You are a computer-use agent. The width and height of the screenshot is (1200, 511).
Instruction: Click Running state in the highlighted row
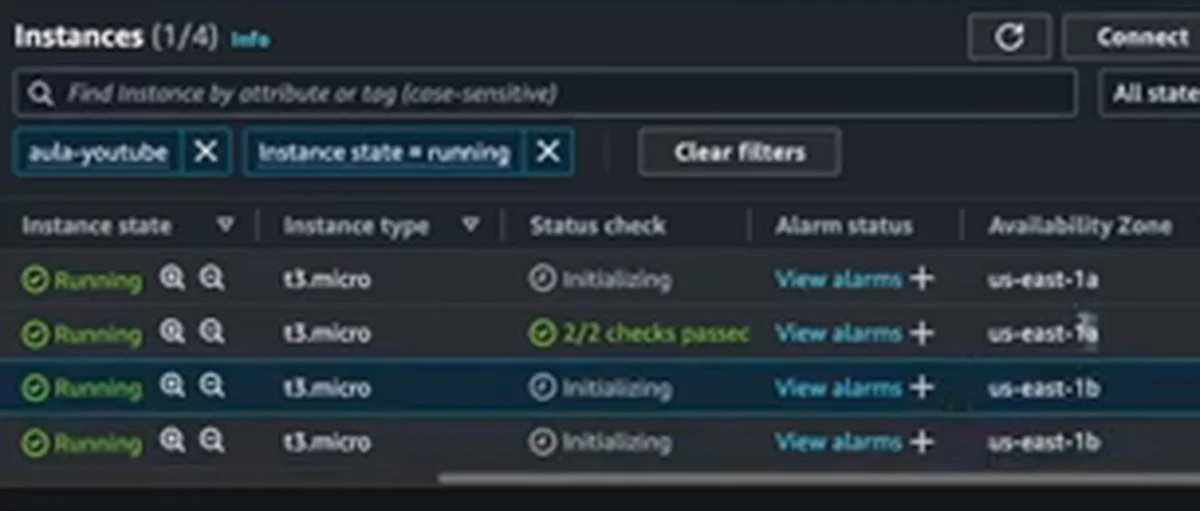coord(82,388)
